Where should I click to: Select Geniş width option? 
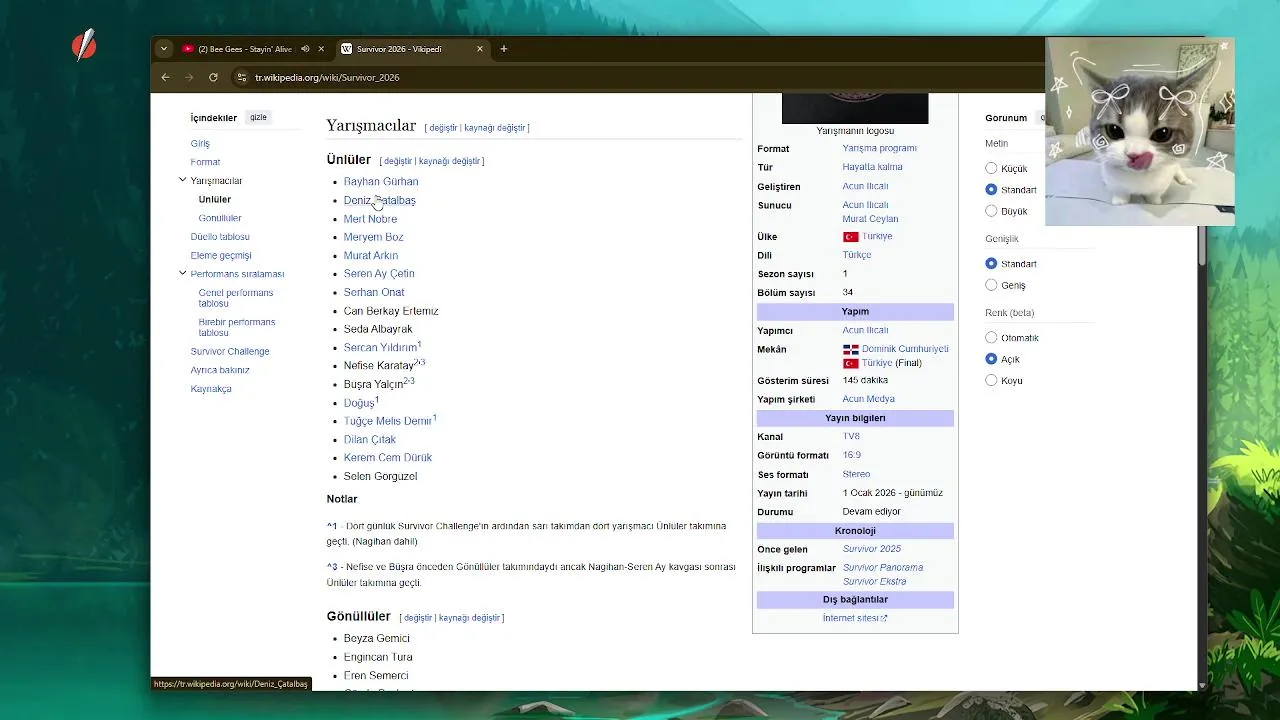pos(991,285)
